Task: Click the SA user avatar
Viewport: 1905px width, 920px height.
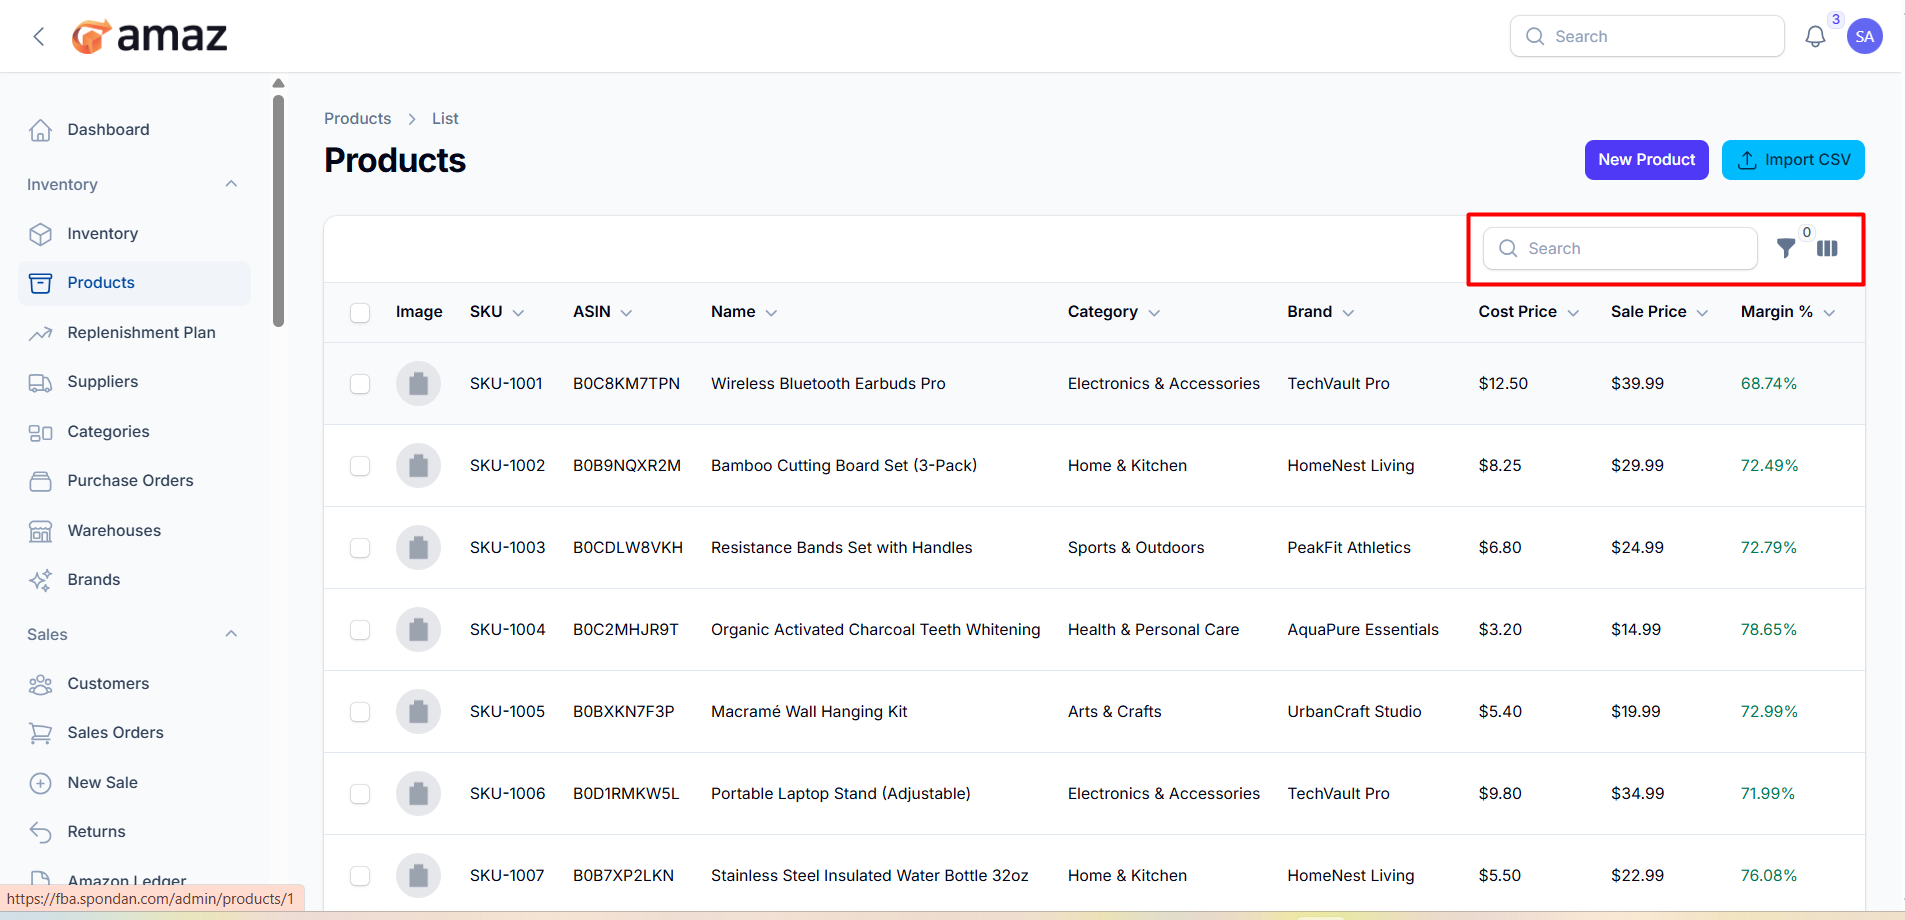Action: tap(1864, 37)
